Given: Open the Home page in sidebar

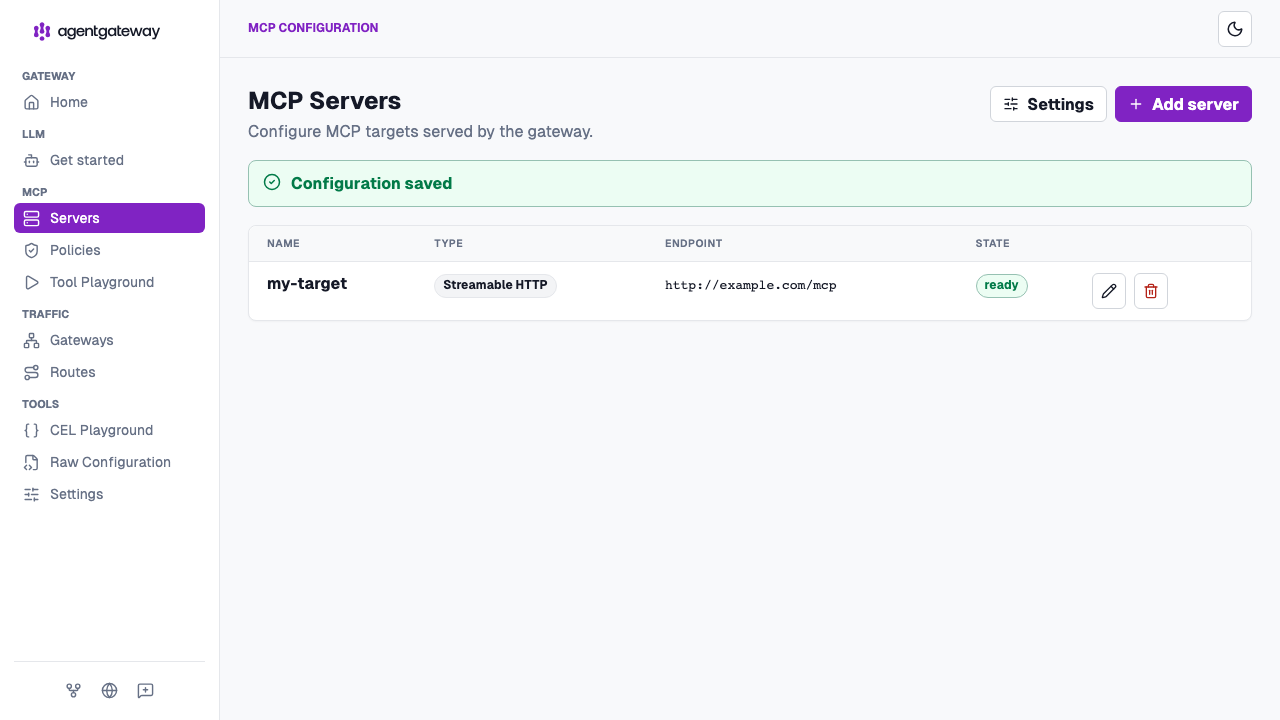Looking at the screenshot, I should pyautogui.click(x=109, y=102).
